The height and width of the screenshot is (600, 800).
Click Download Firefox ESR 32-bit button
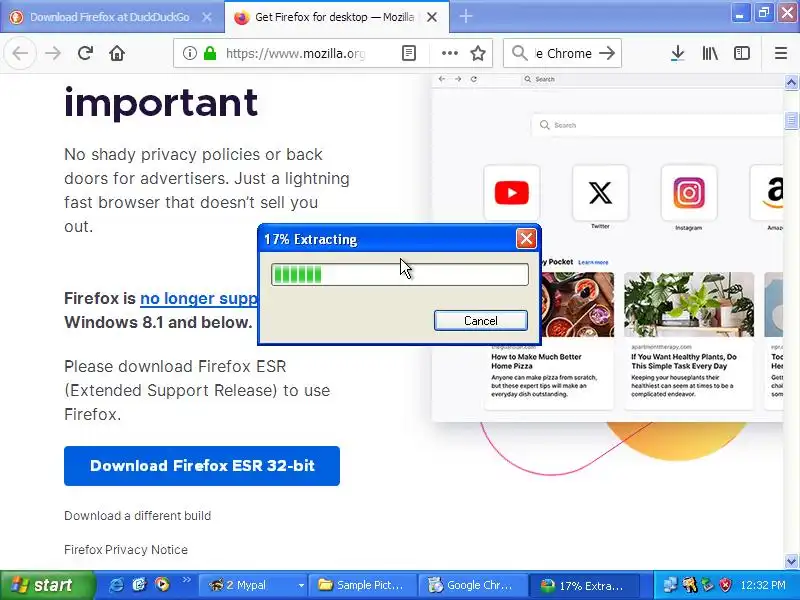point(202,466)
